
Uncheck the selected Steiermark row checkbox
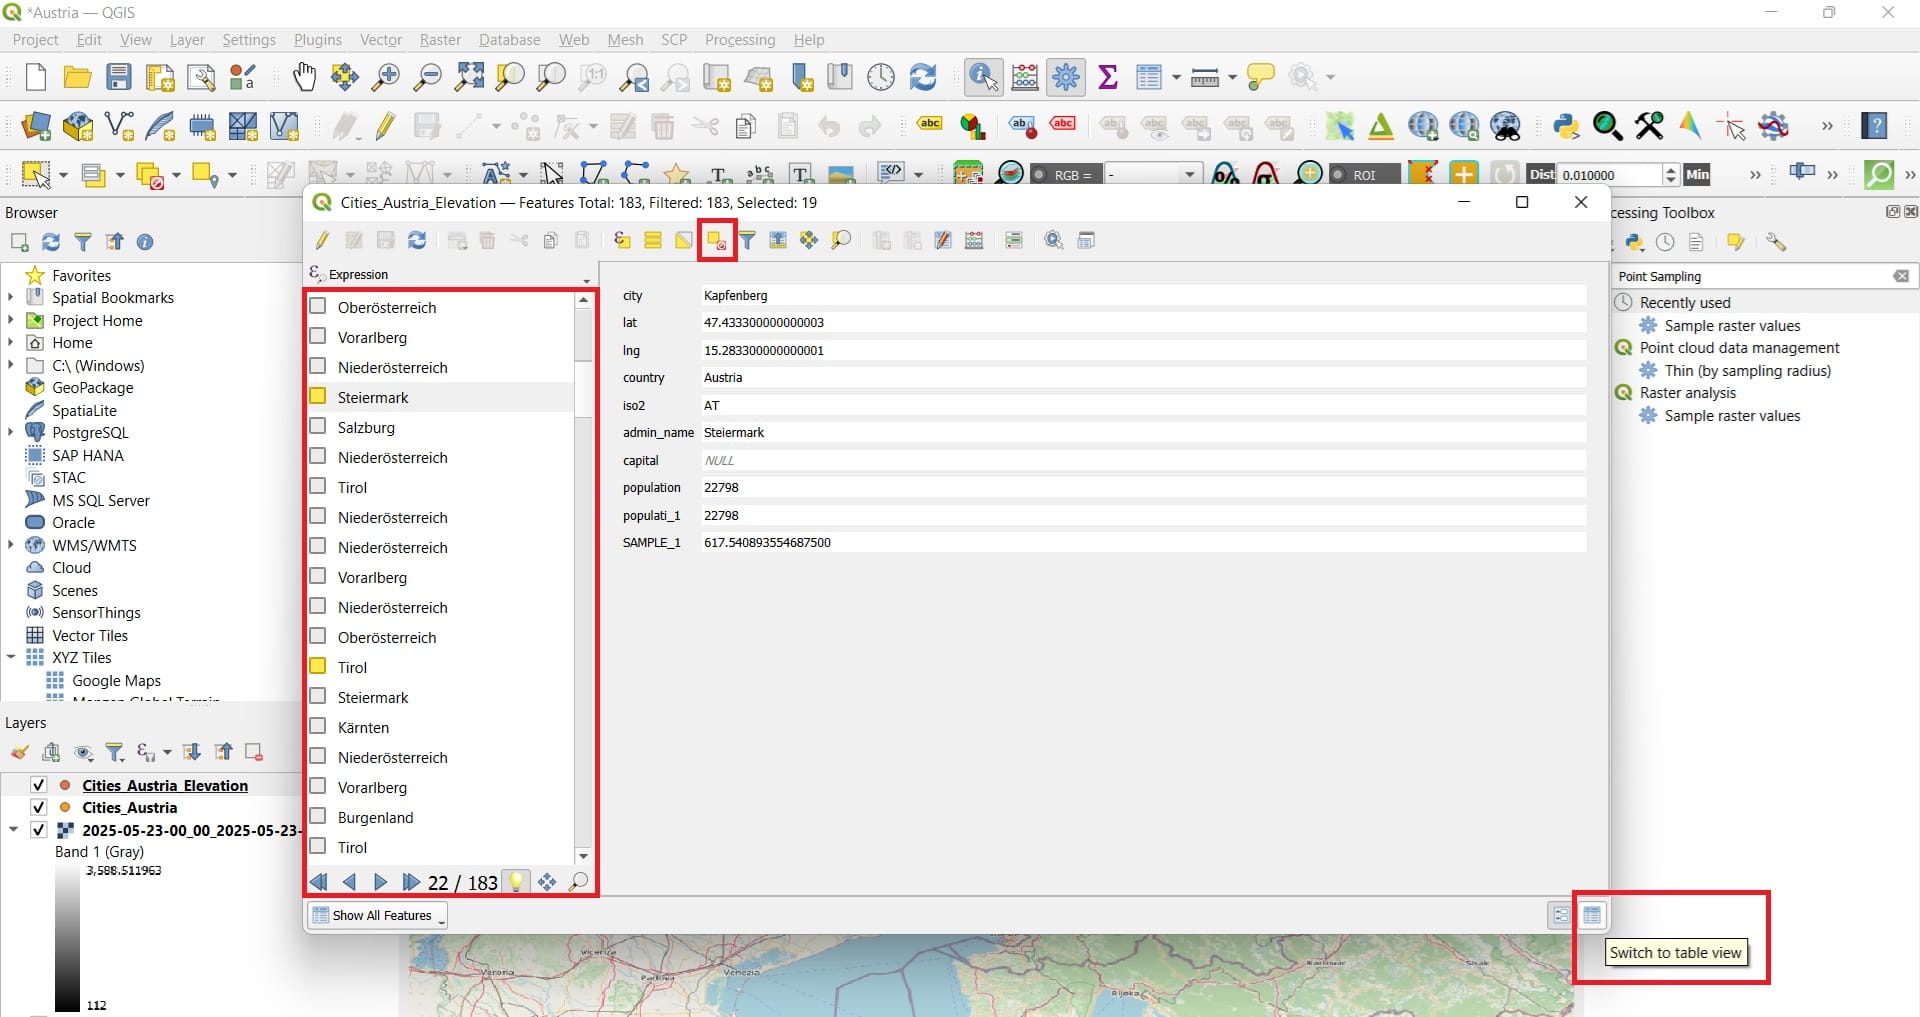[x=318, y=396]
